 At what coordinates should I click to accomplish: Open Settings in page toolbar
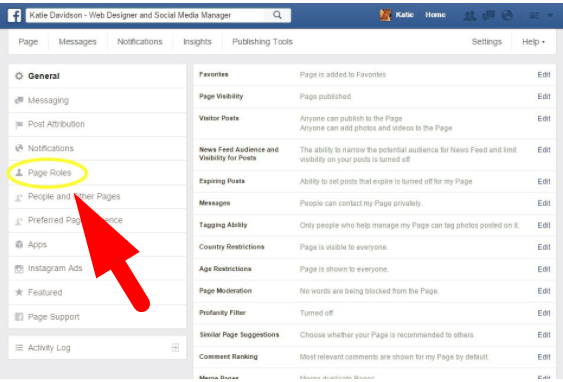click(x=487, y=42)
